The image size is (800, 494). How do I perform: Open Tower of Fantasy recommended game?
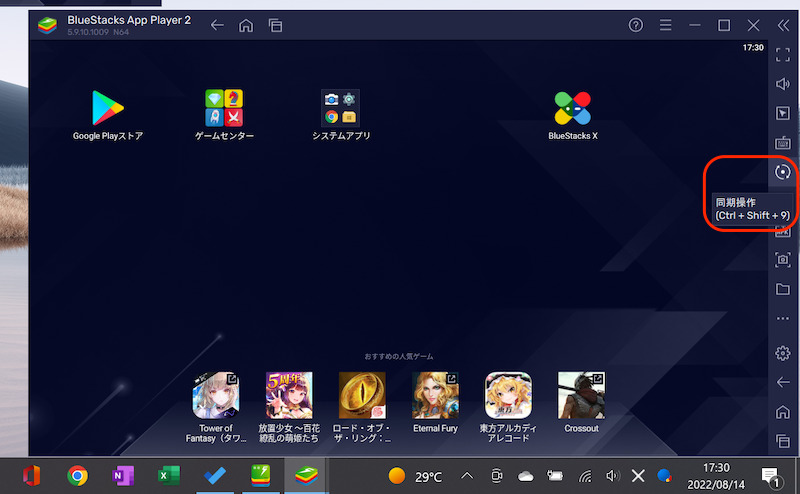pyautogui.click(x=215, y=396)
